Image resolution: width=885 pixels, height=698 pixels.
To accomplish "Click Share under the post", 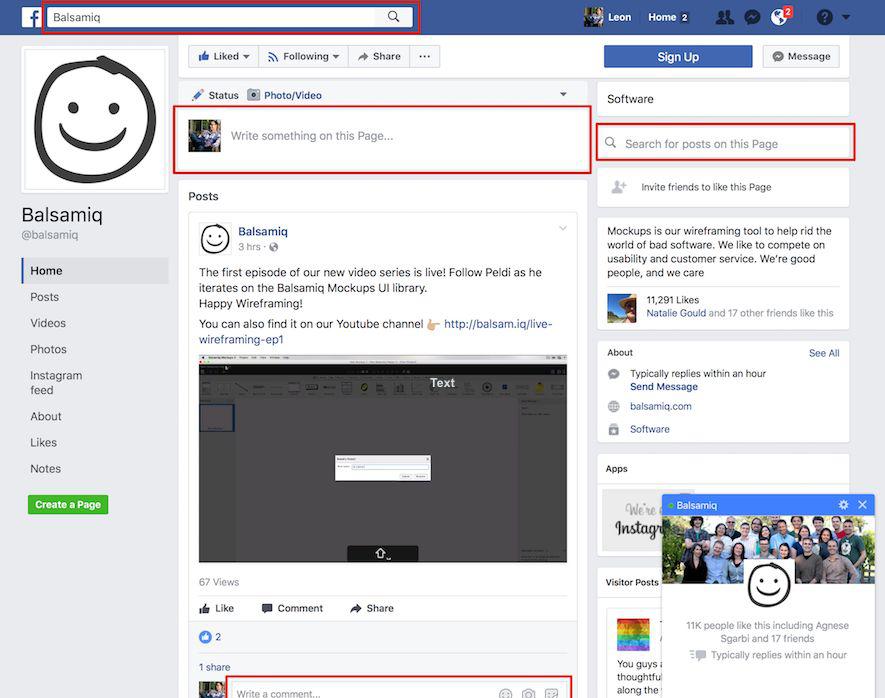I will pyautogui.click(x=372, y=608).
